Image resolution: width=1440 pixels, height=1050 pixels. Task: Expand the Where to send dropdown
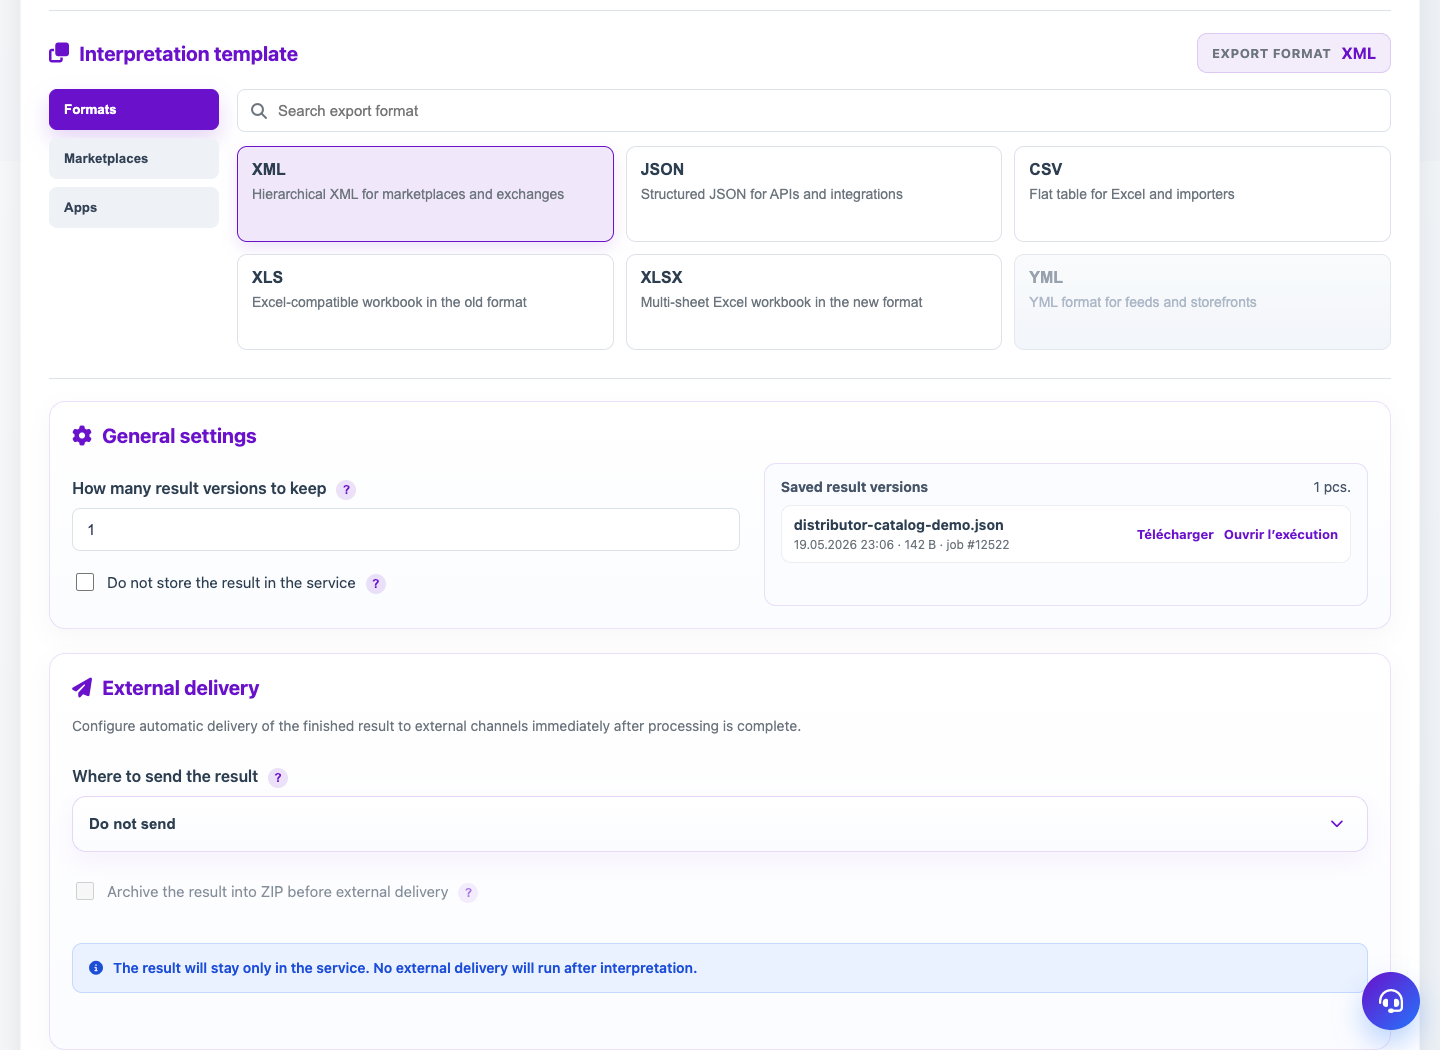720,824
